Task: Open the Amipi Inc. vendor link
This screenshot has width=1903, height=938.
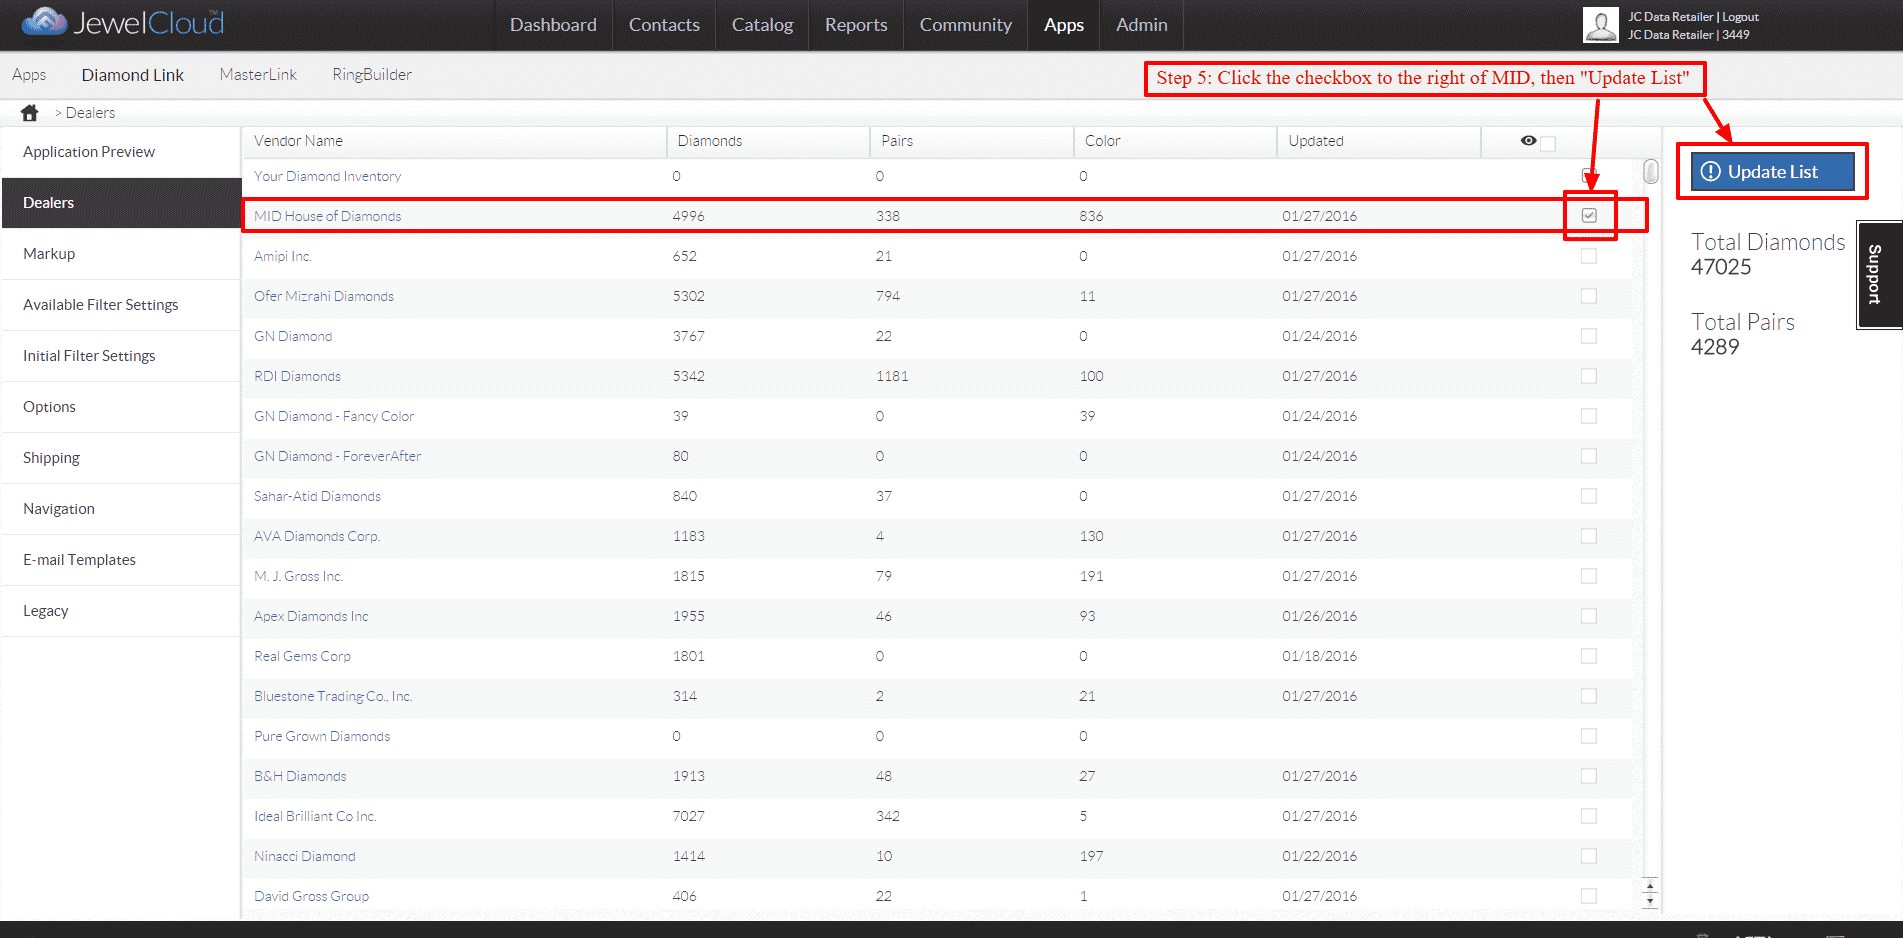Action: tap(283, 256)
